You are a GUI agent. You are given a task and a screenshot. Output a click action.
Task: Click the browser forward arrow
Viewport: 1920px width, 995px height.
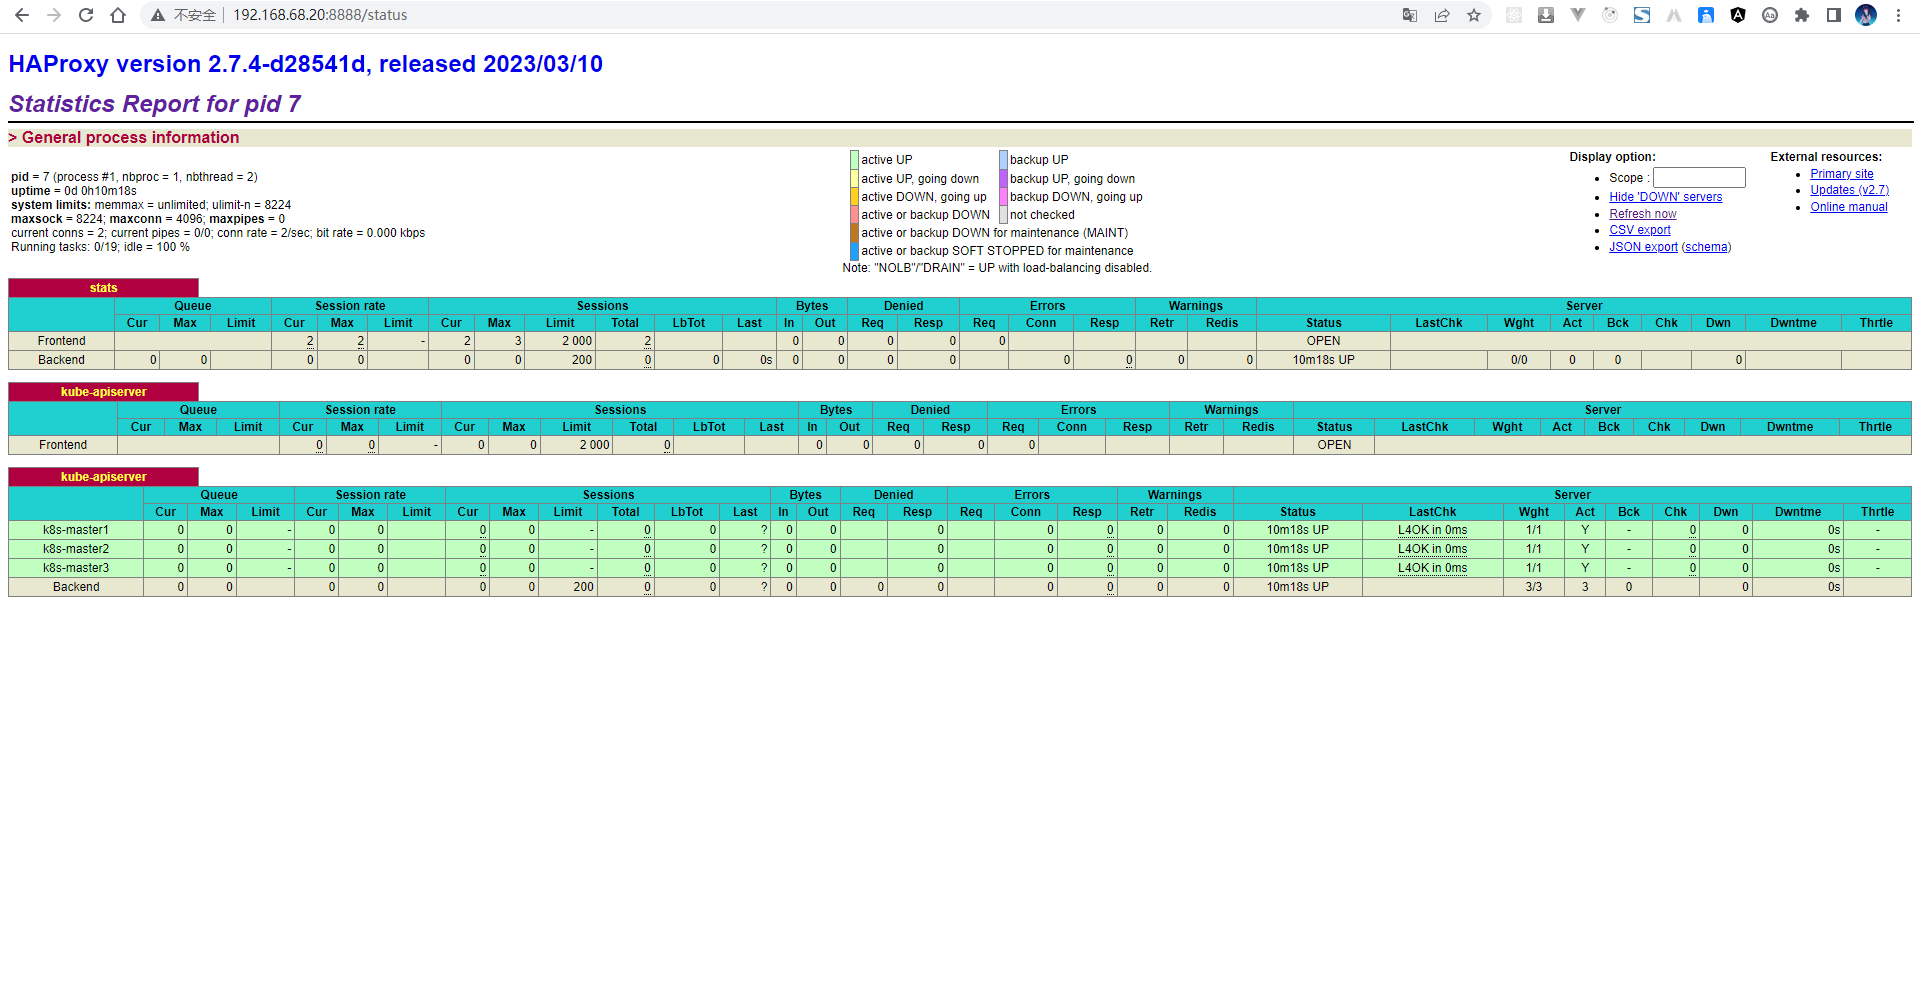(54, 15)
